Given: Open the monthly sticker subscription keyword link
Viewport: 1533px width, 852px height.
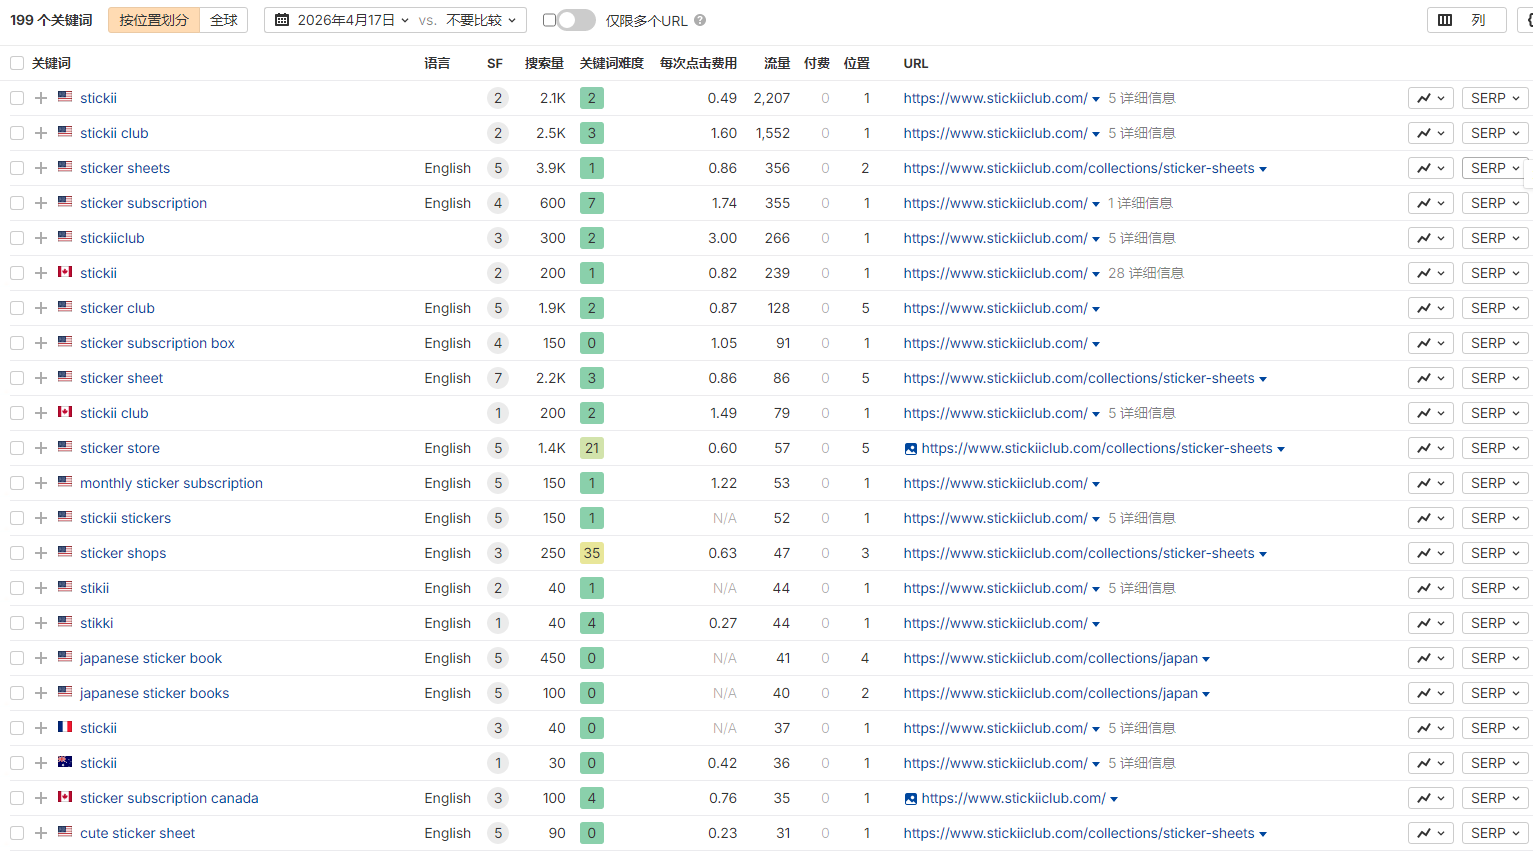Looking at the screenshot, I should point(171,483).
